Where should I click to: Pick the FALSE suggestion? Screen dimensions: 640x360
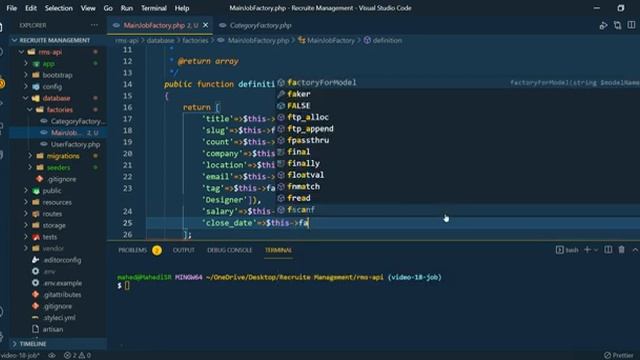(298, 106)
